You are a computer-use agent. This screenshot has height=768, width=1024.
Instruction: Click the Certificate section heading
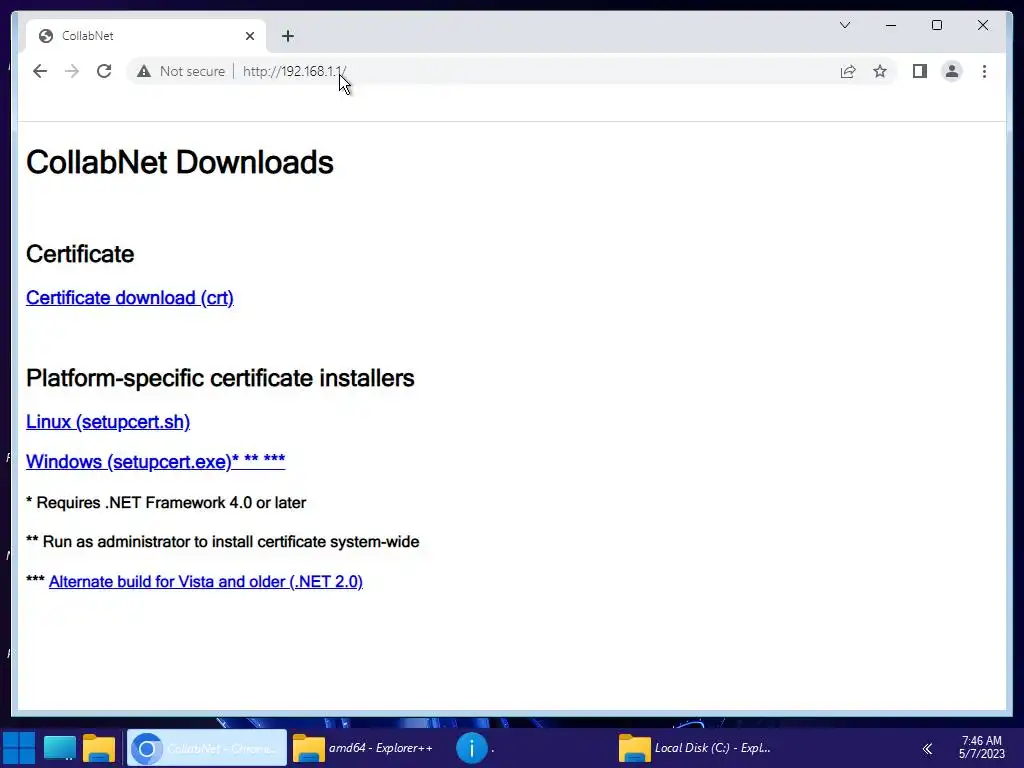click(80, 253)
